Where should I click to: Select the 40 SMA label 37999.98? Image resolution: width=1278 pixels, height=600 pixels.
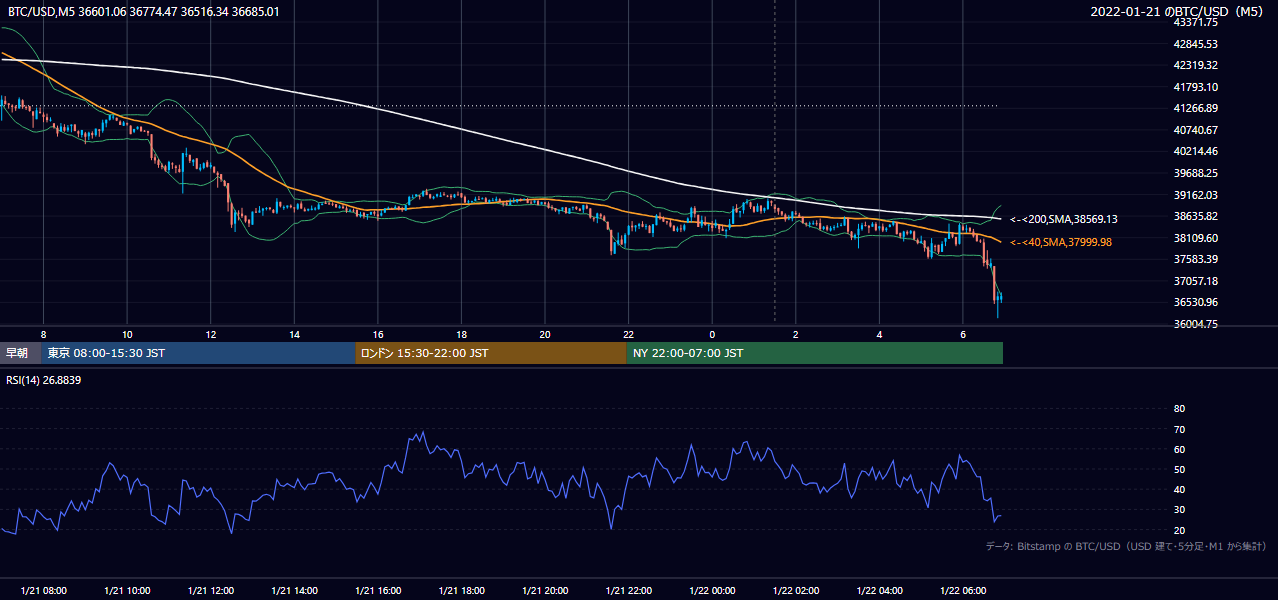tap(1061, 242)
